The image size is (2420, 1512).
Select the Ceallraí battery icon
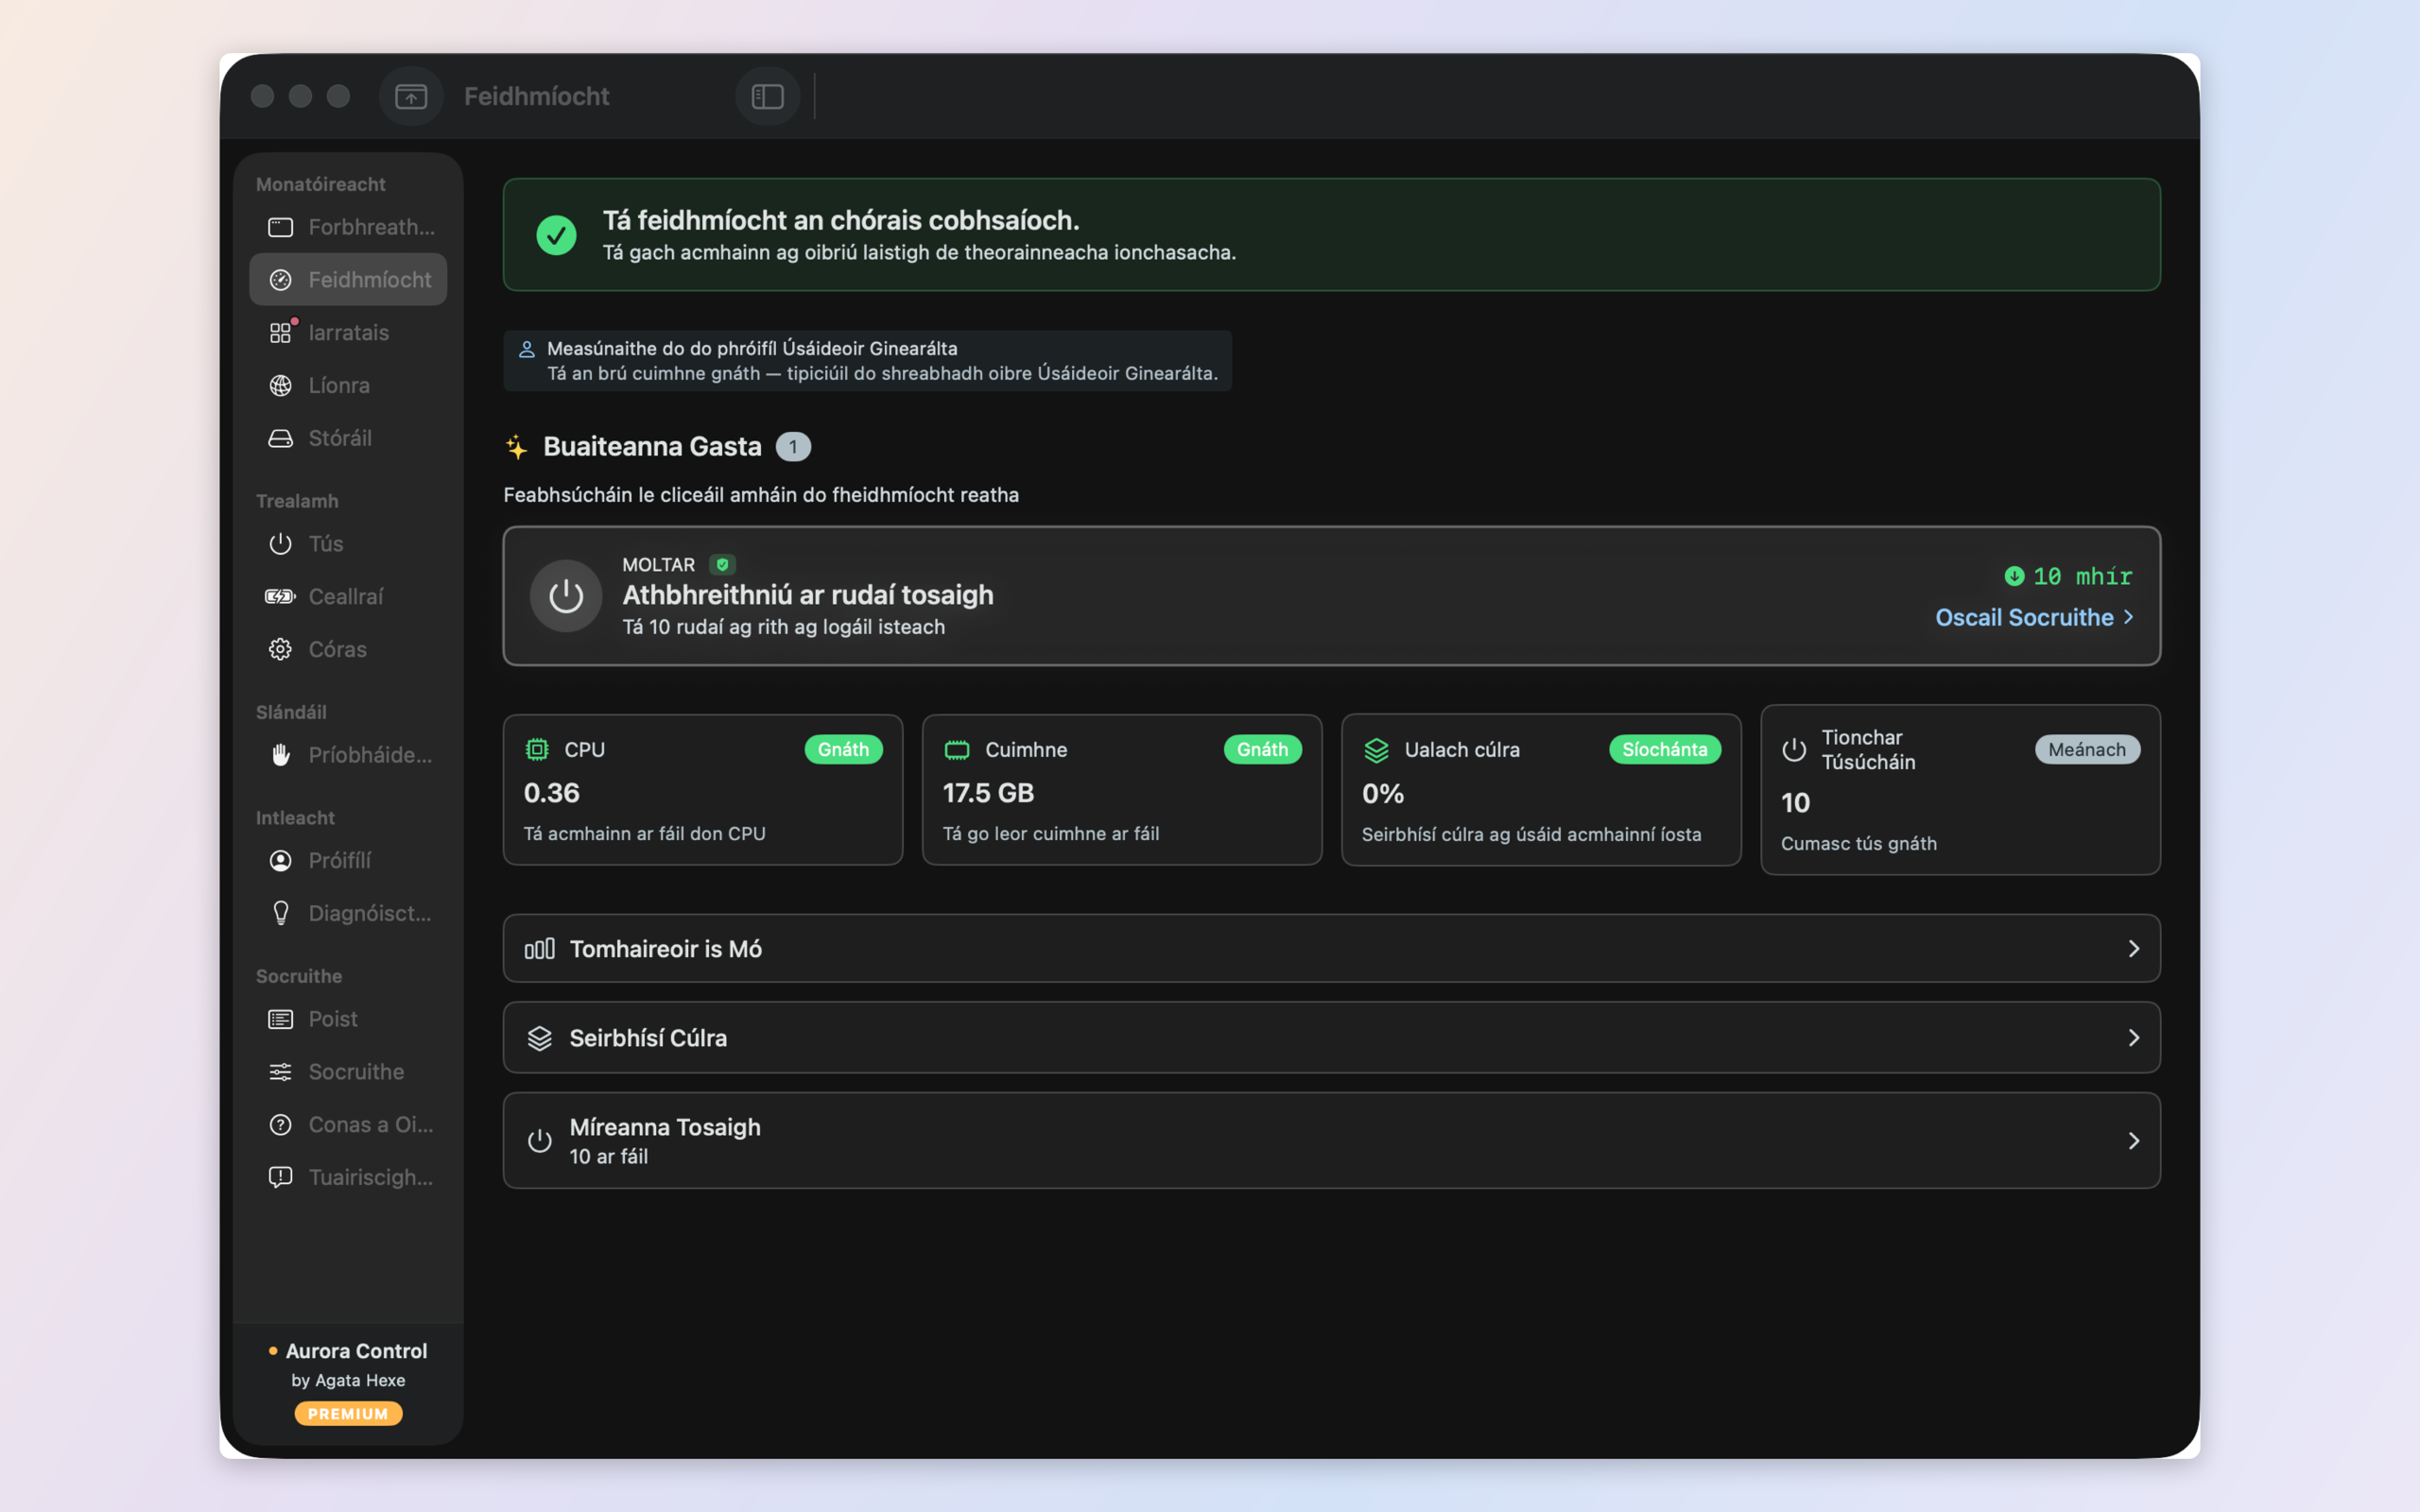tap(281, 597)
